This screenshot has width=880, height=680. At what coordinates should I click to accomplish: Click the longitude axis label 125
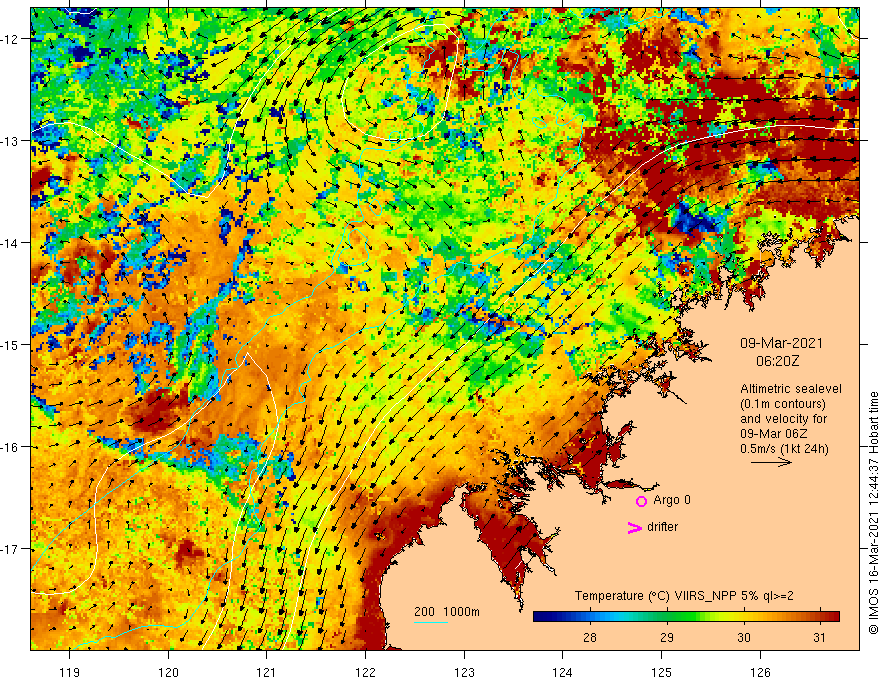pyautogui.click(x=661, y=672)
